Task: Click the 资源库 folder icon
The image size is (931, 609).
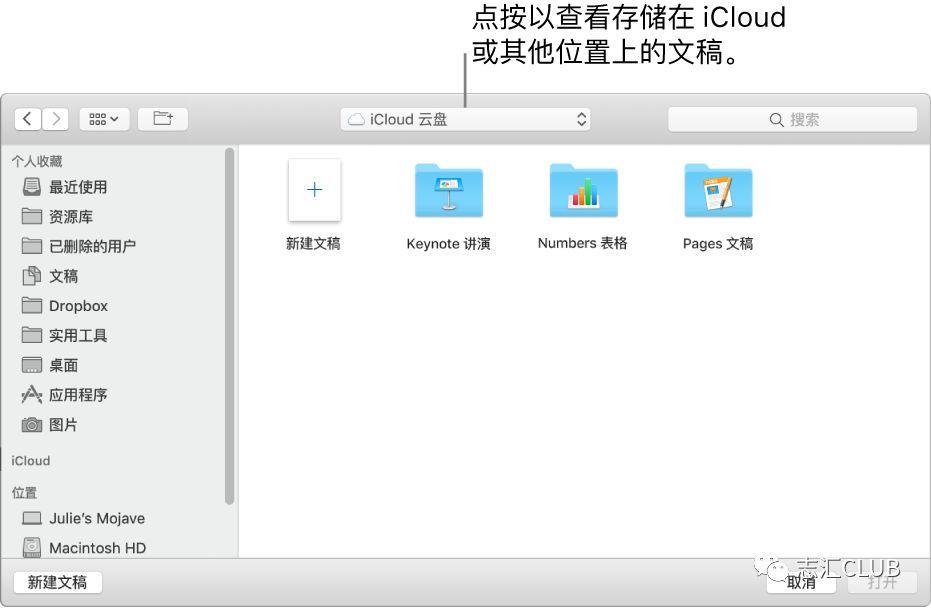Action: click(31, 216)
